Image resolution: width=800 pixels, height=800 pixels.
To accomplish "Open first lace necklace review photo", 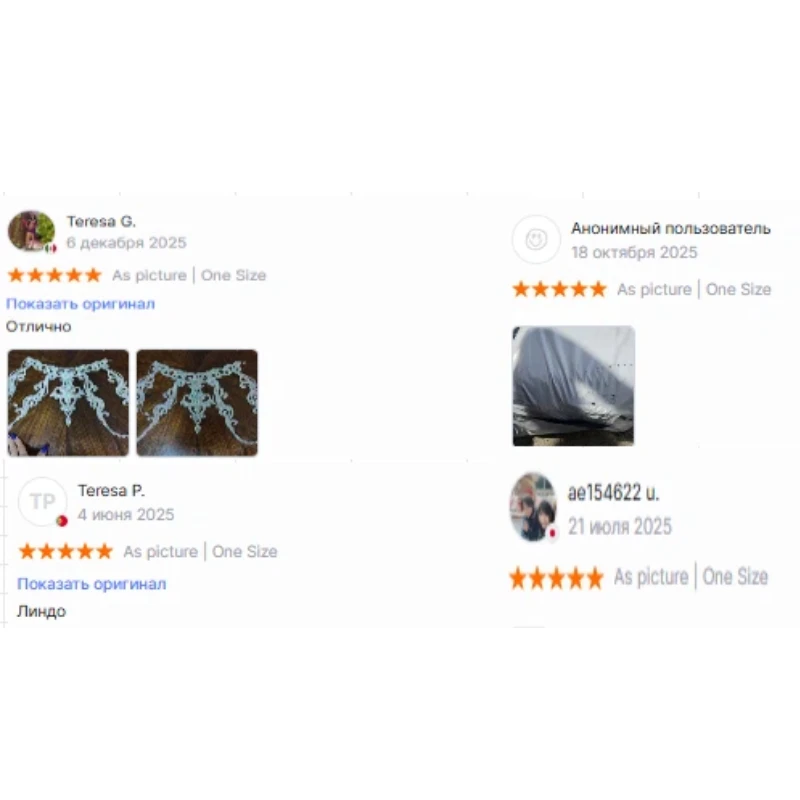I will pyautogui.click(x=68, y=403).
